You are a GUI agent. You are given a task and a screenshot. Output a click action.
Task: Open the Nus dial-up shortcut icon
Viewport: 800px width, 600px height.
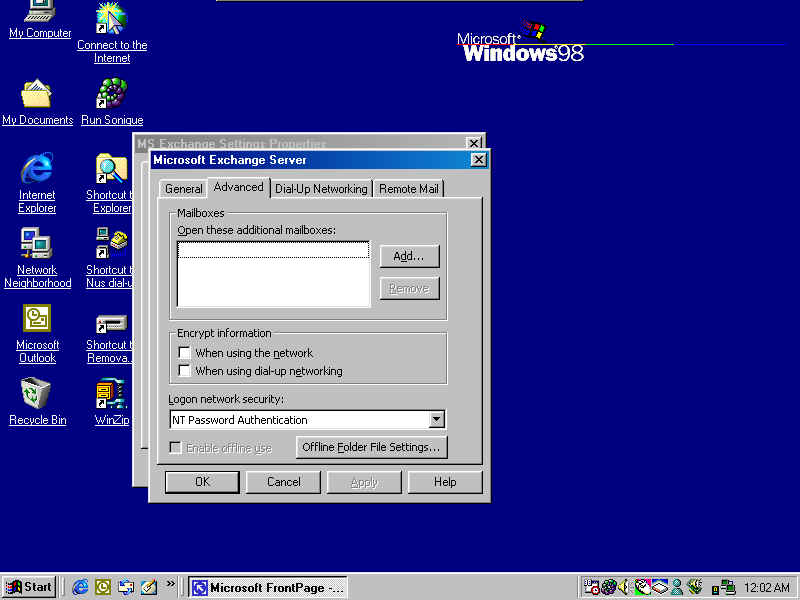pos(110,257)
